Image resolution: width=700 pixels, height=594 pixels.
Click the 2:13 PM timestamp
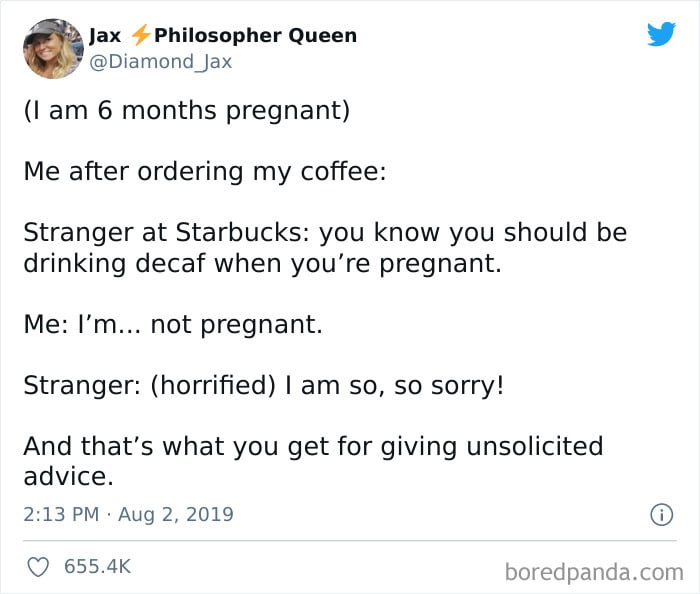pos(61,514)
